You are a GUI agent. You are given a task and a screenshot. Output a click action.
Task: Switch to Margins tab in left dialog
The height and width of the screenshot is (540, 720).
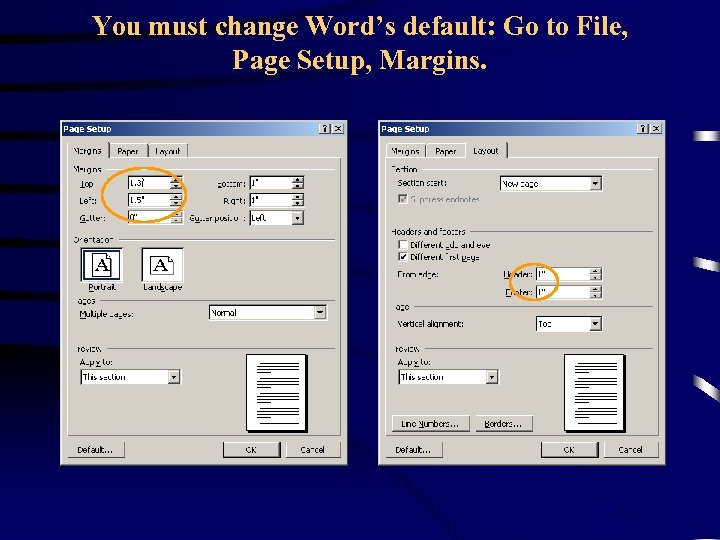(x=88, y=151)
